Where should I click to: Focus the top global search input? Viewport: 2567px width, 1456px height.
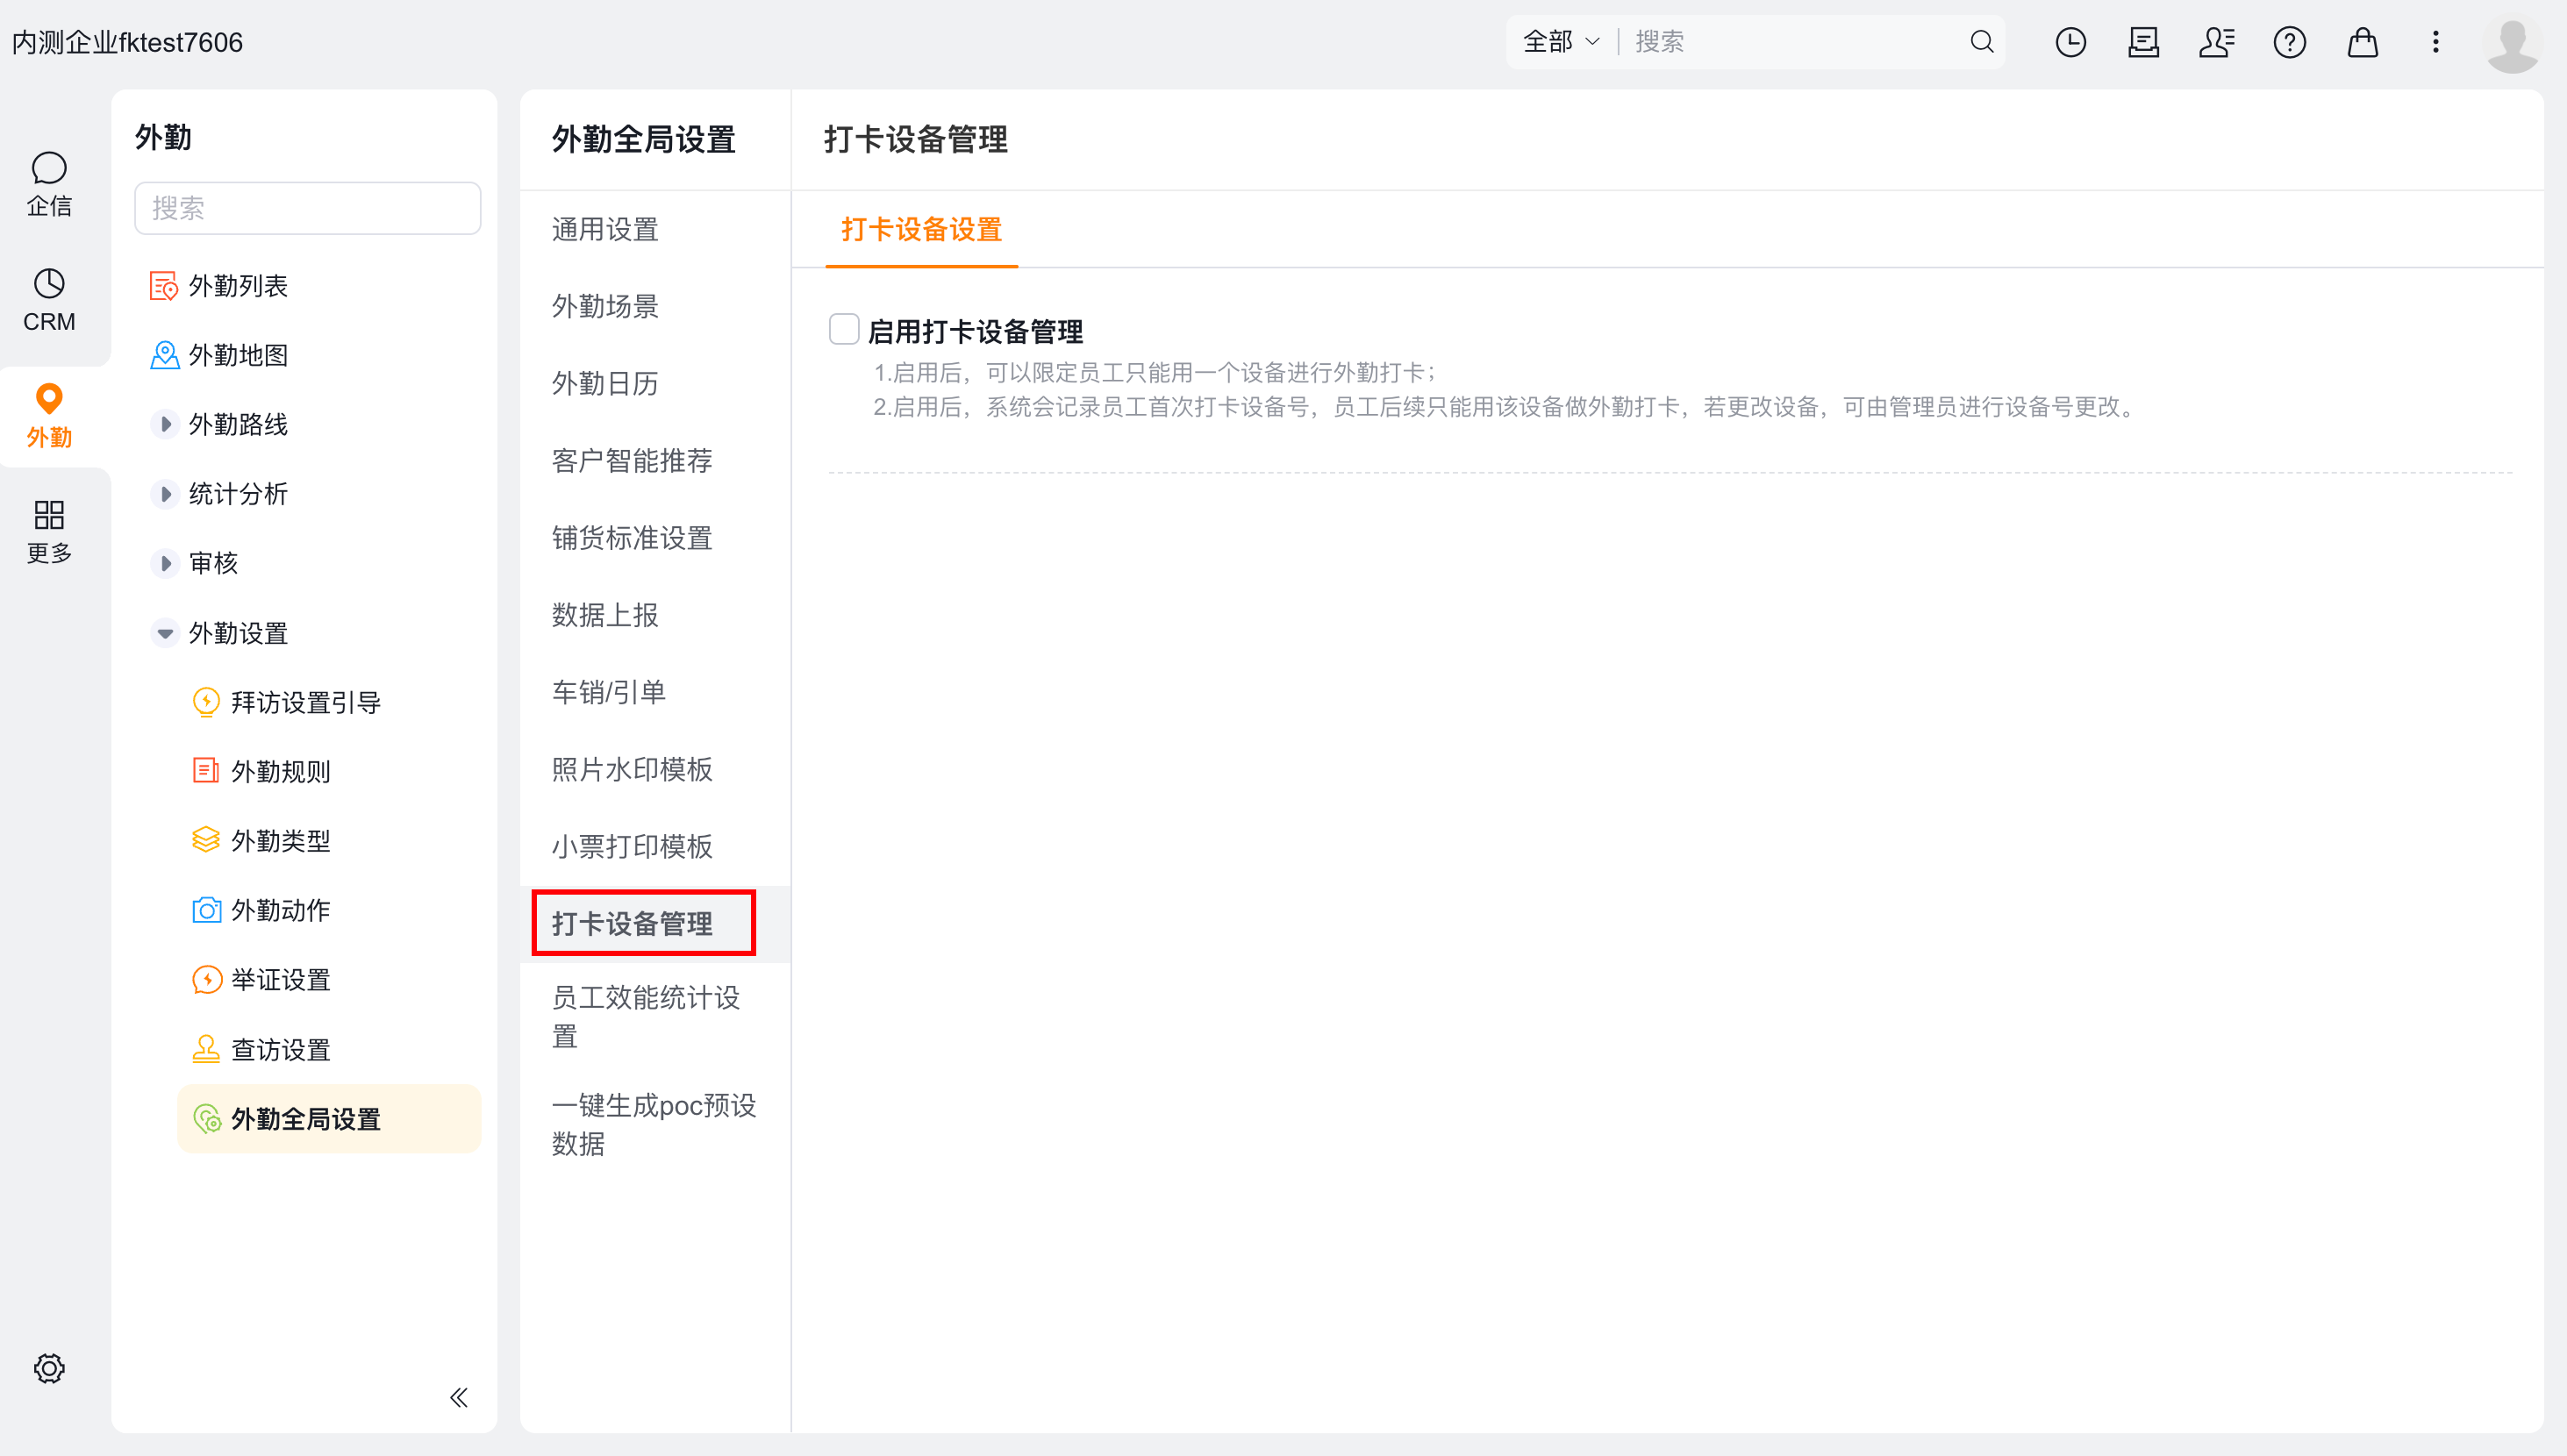tap(1795, 42)
